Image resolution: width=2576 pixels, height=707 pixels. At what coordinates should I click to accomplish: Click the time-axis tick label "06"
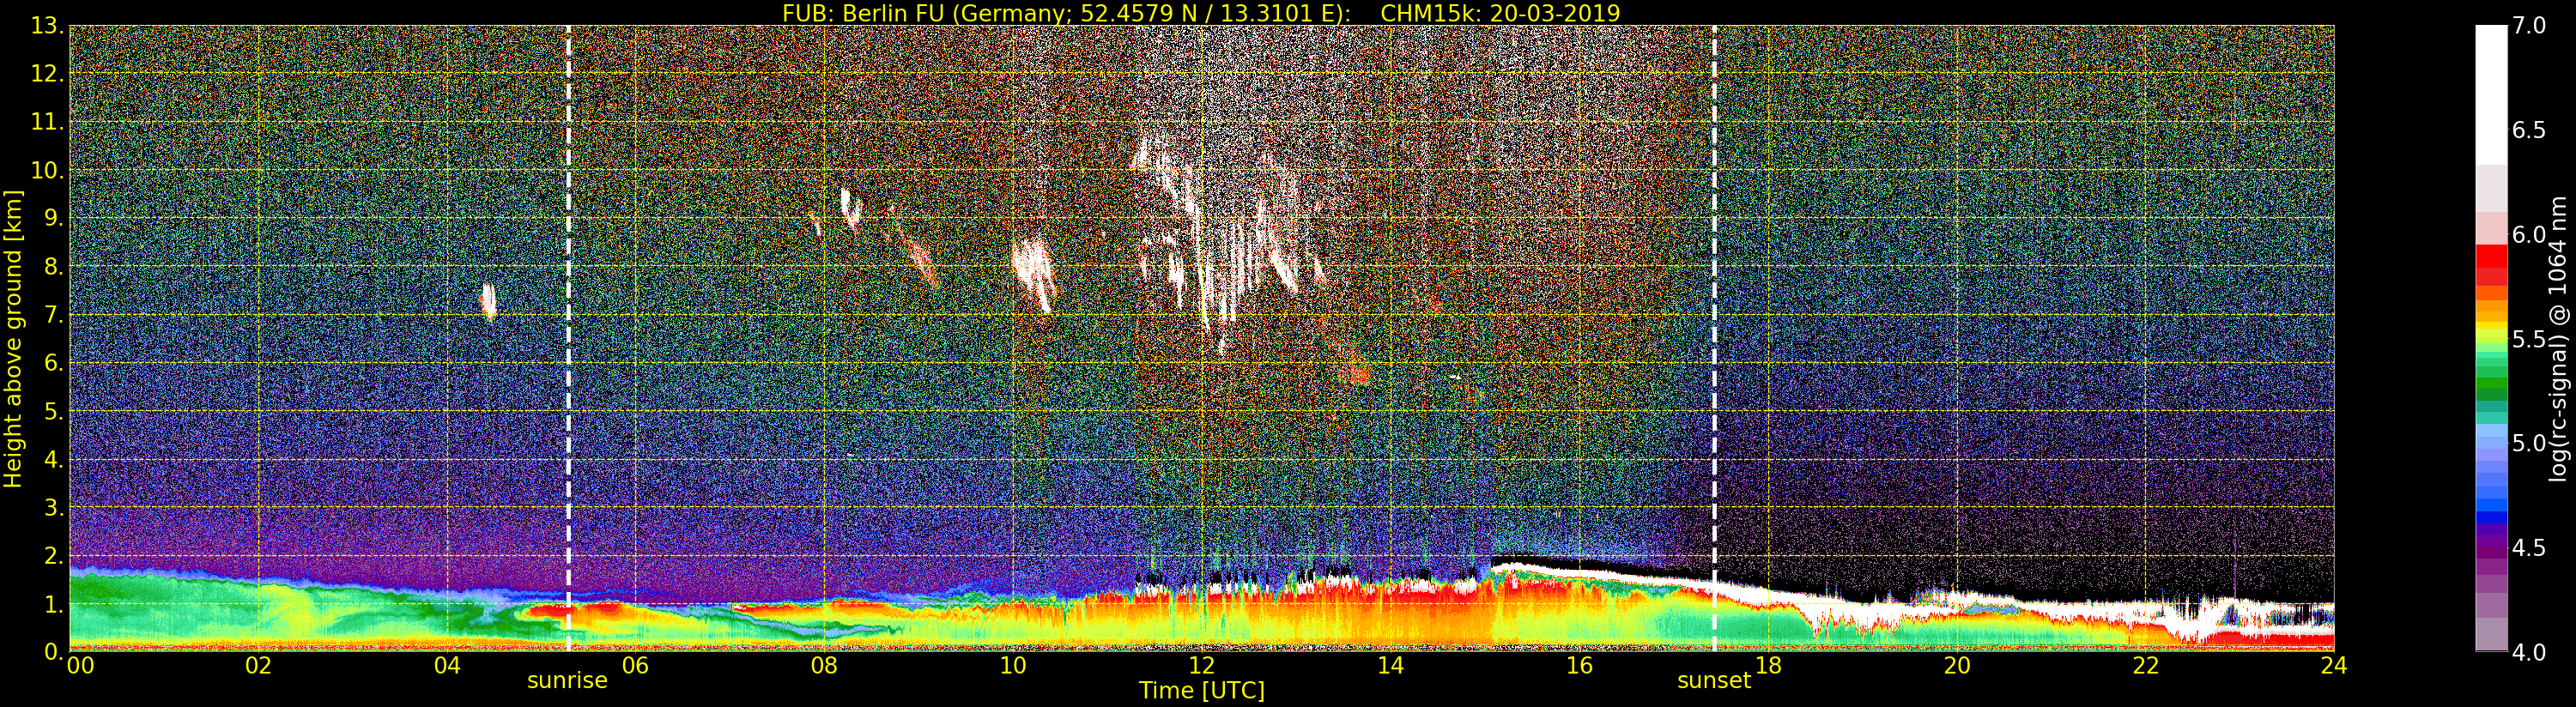point(635,666)
